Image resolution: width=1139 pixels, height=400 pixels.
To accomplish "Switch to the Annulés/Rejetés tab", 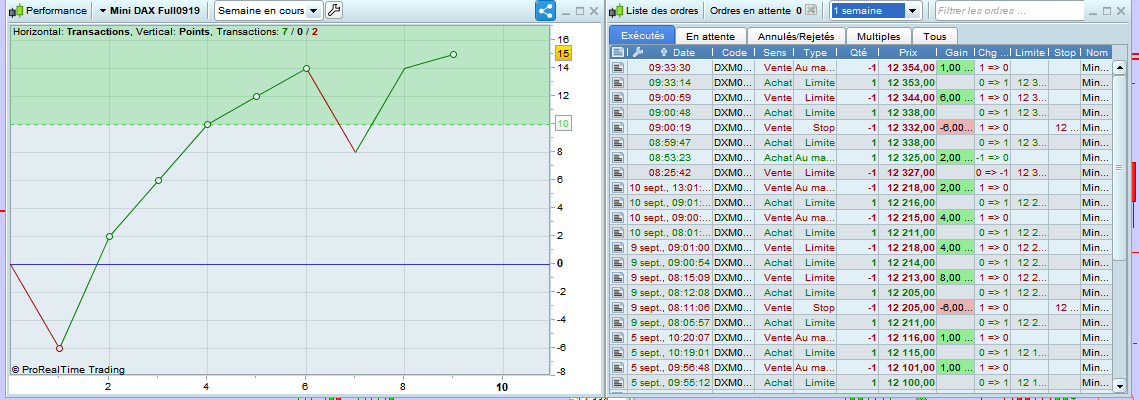I will point(795,36).
